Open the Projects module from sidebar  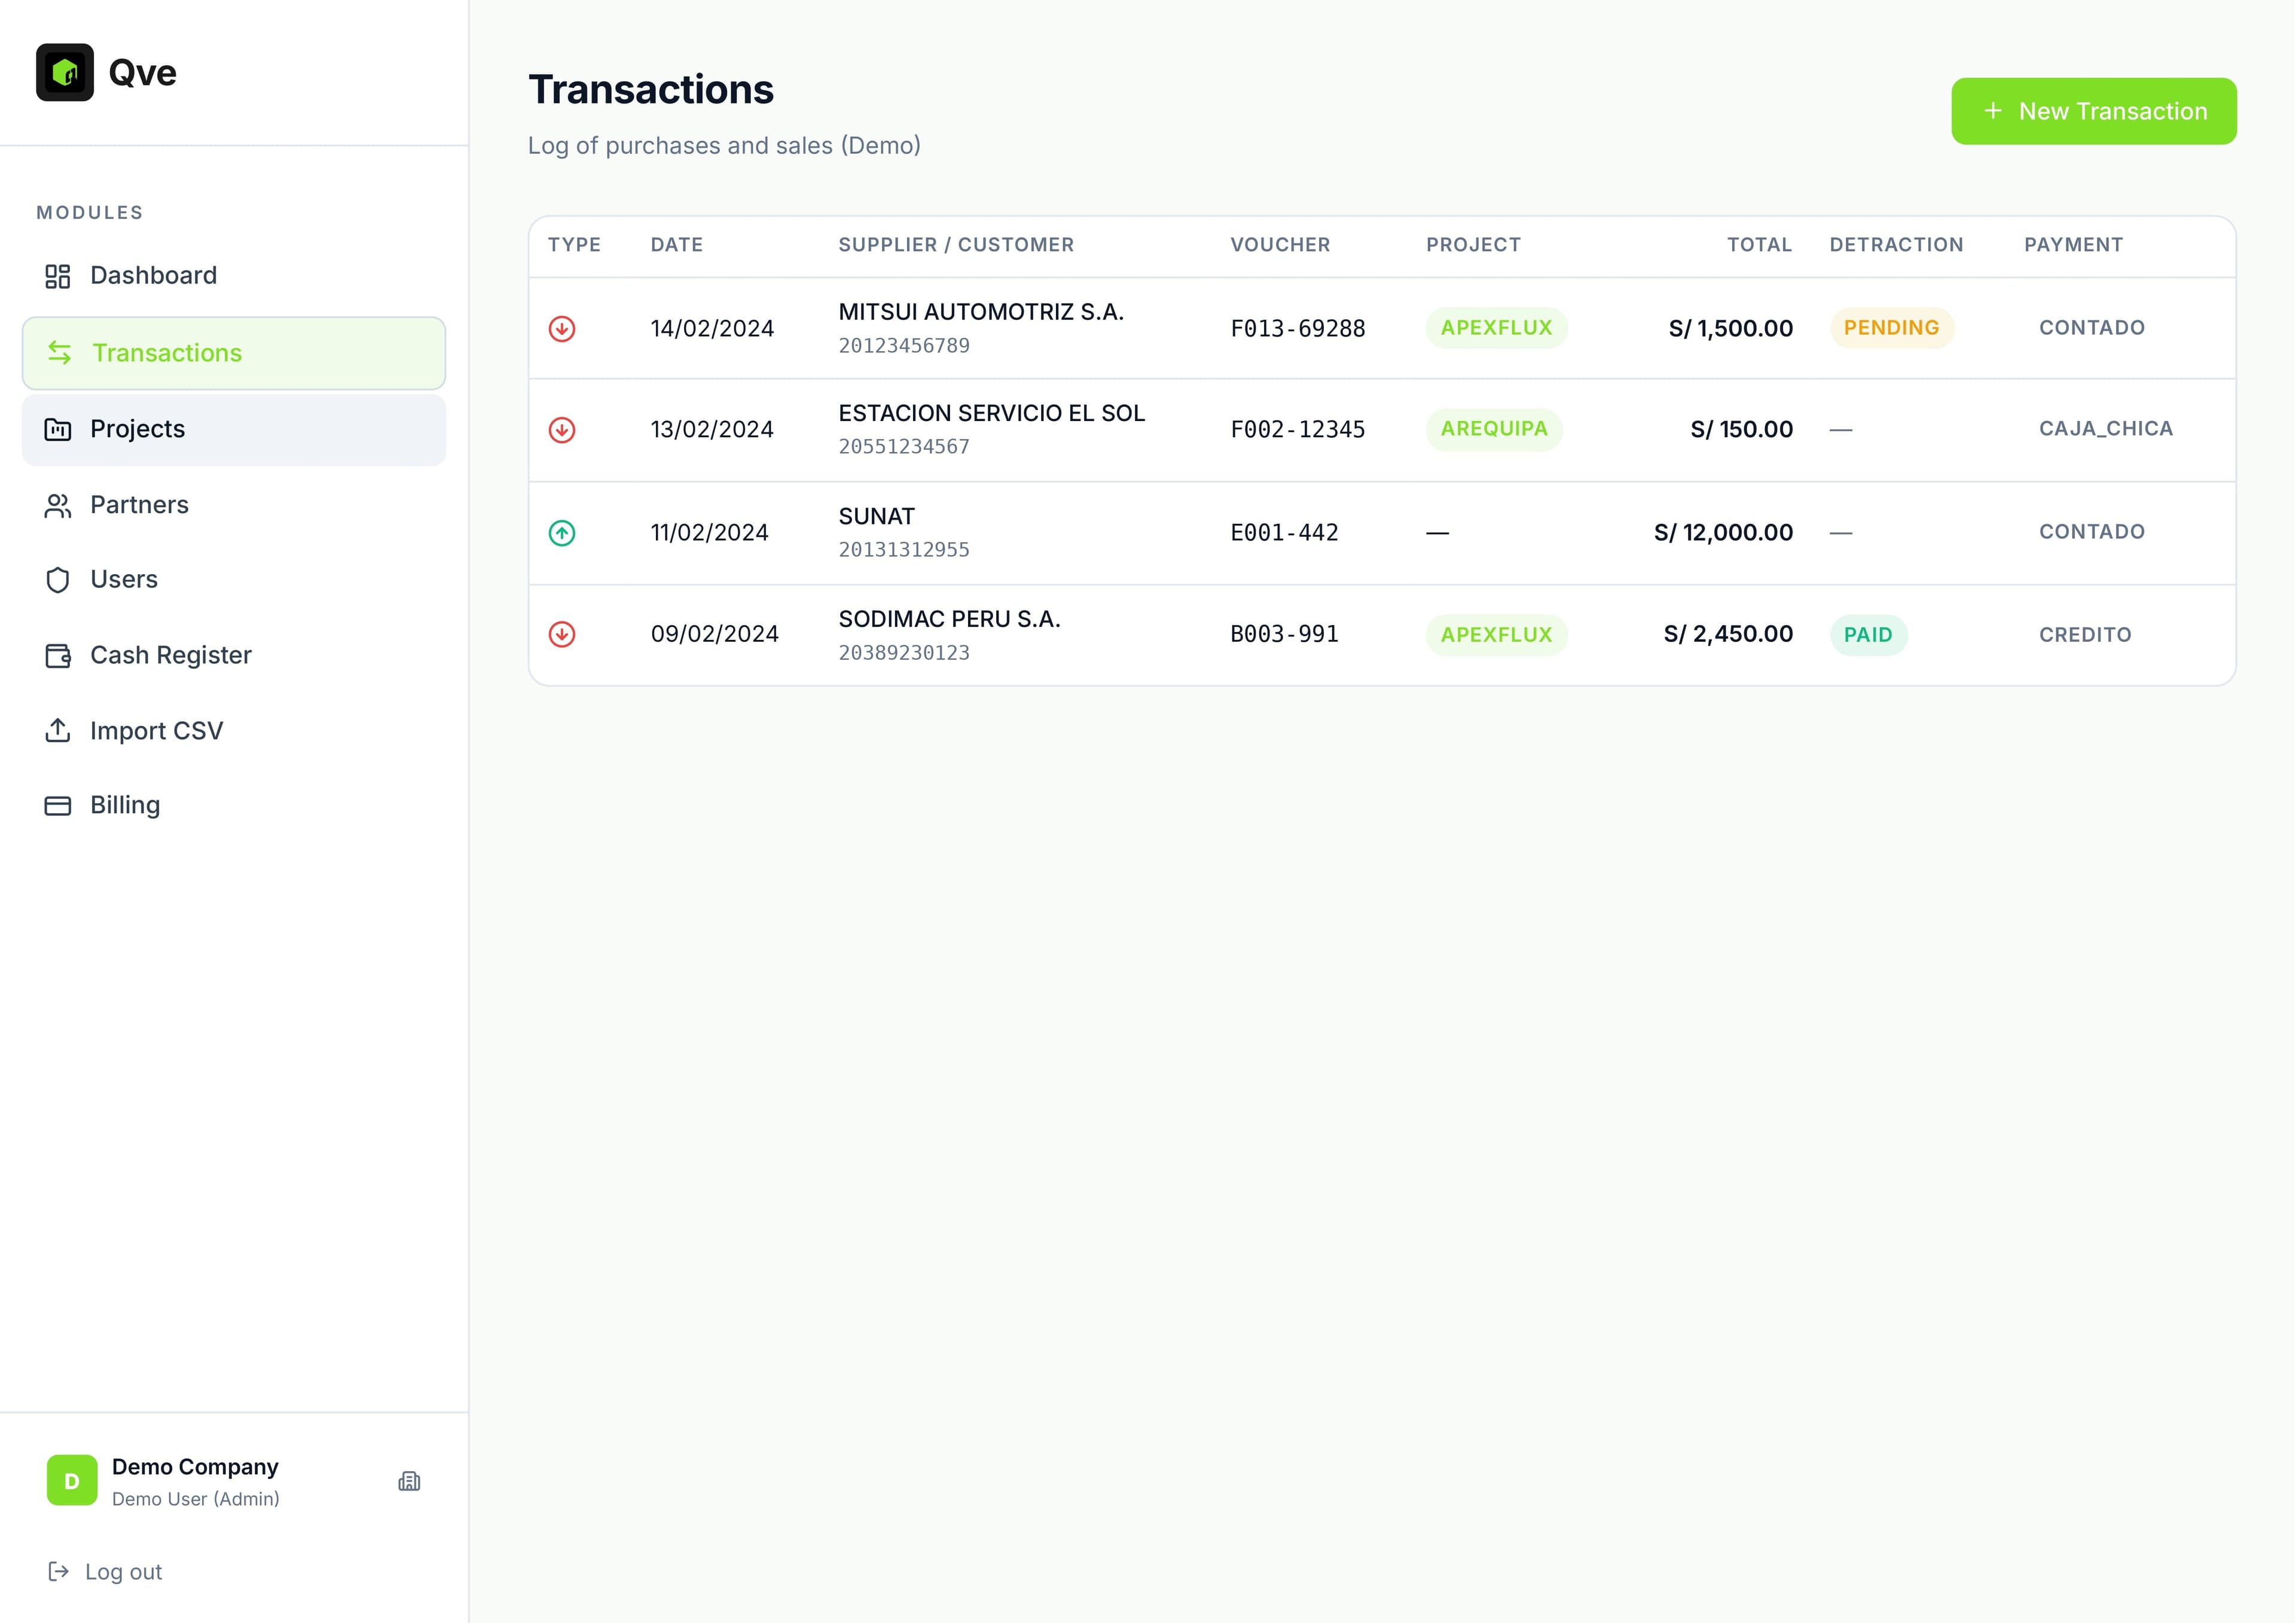(x=137, y=429)
